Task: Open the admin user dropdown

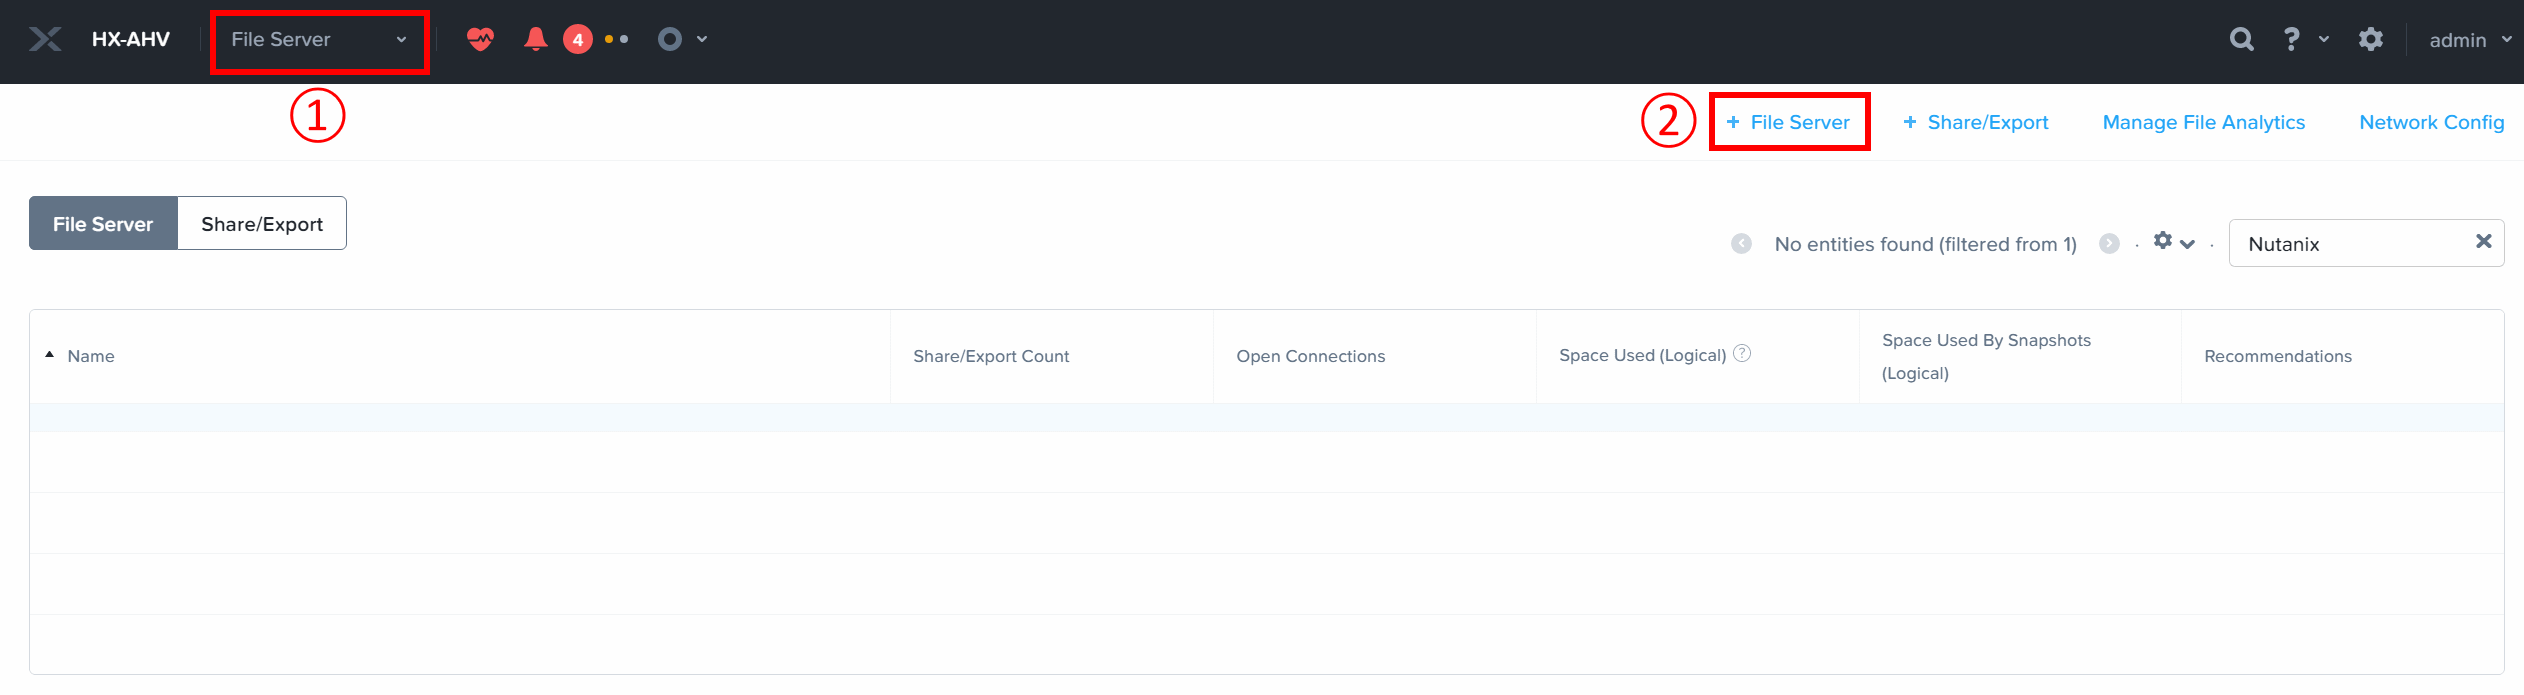Action: coord(2468,40)
